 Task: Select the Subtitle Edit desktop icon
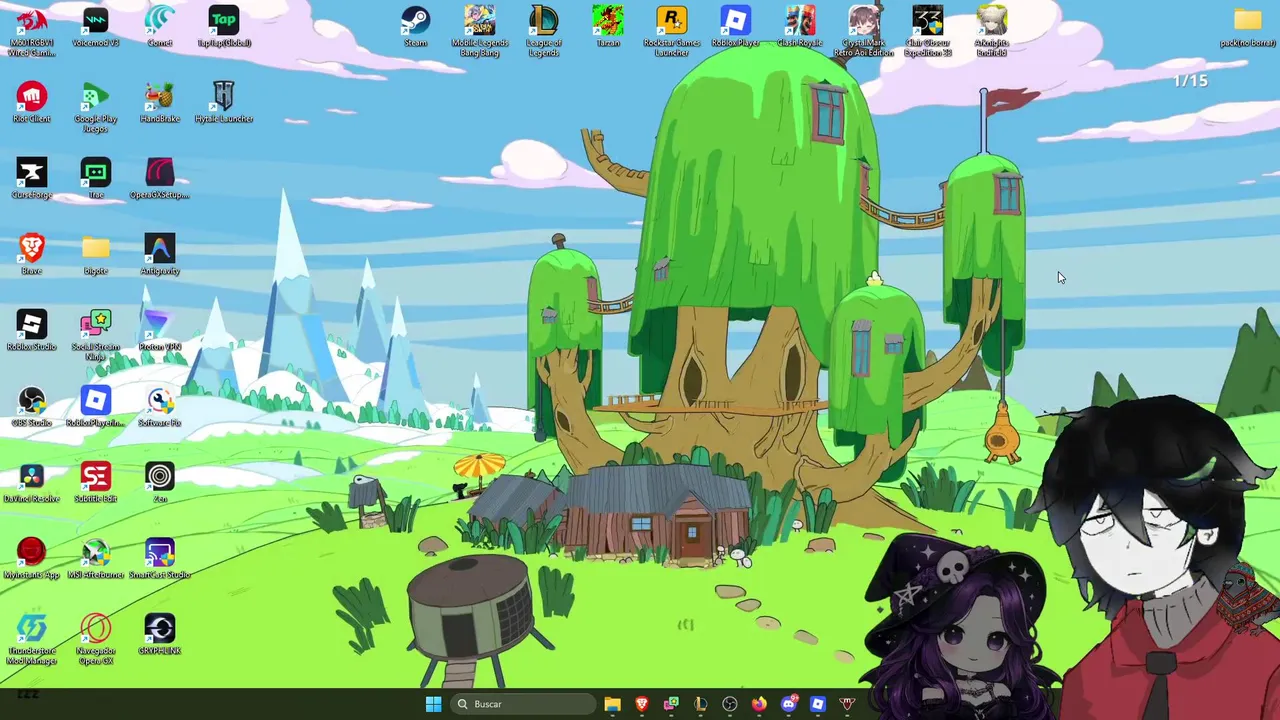pos(96,483)
